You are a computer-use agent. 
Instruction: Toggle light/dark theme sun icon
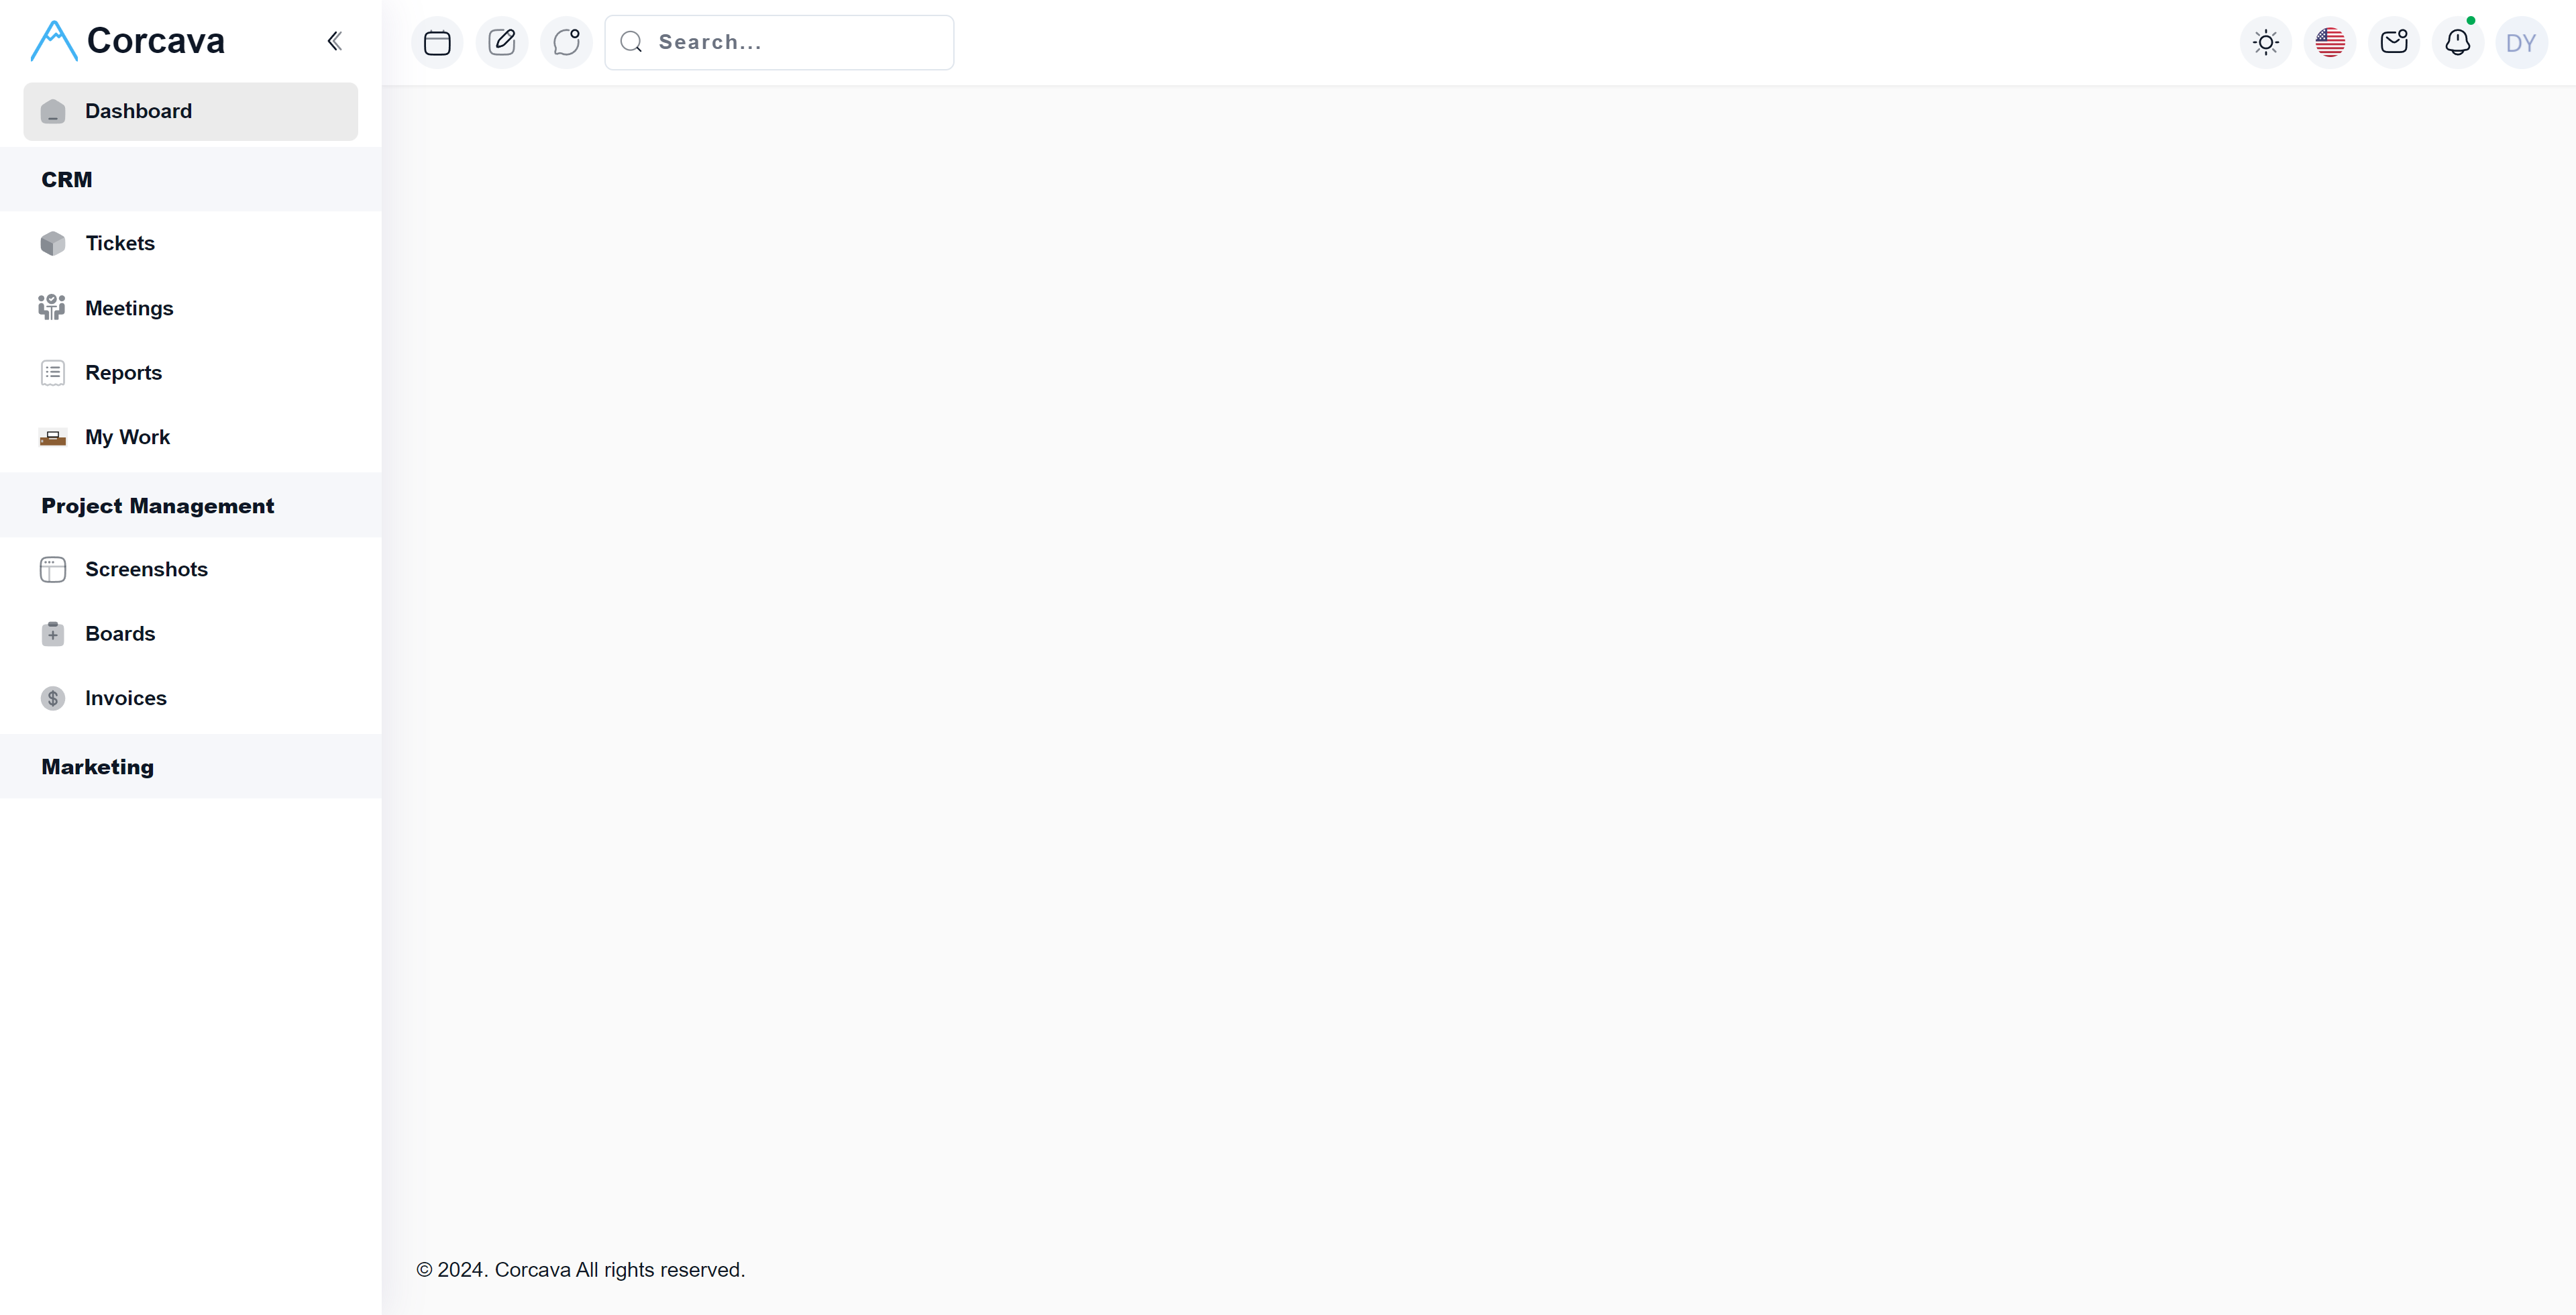coord(2266,43)
